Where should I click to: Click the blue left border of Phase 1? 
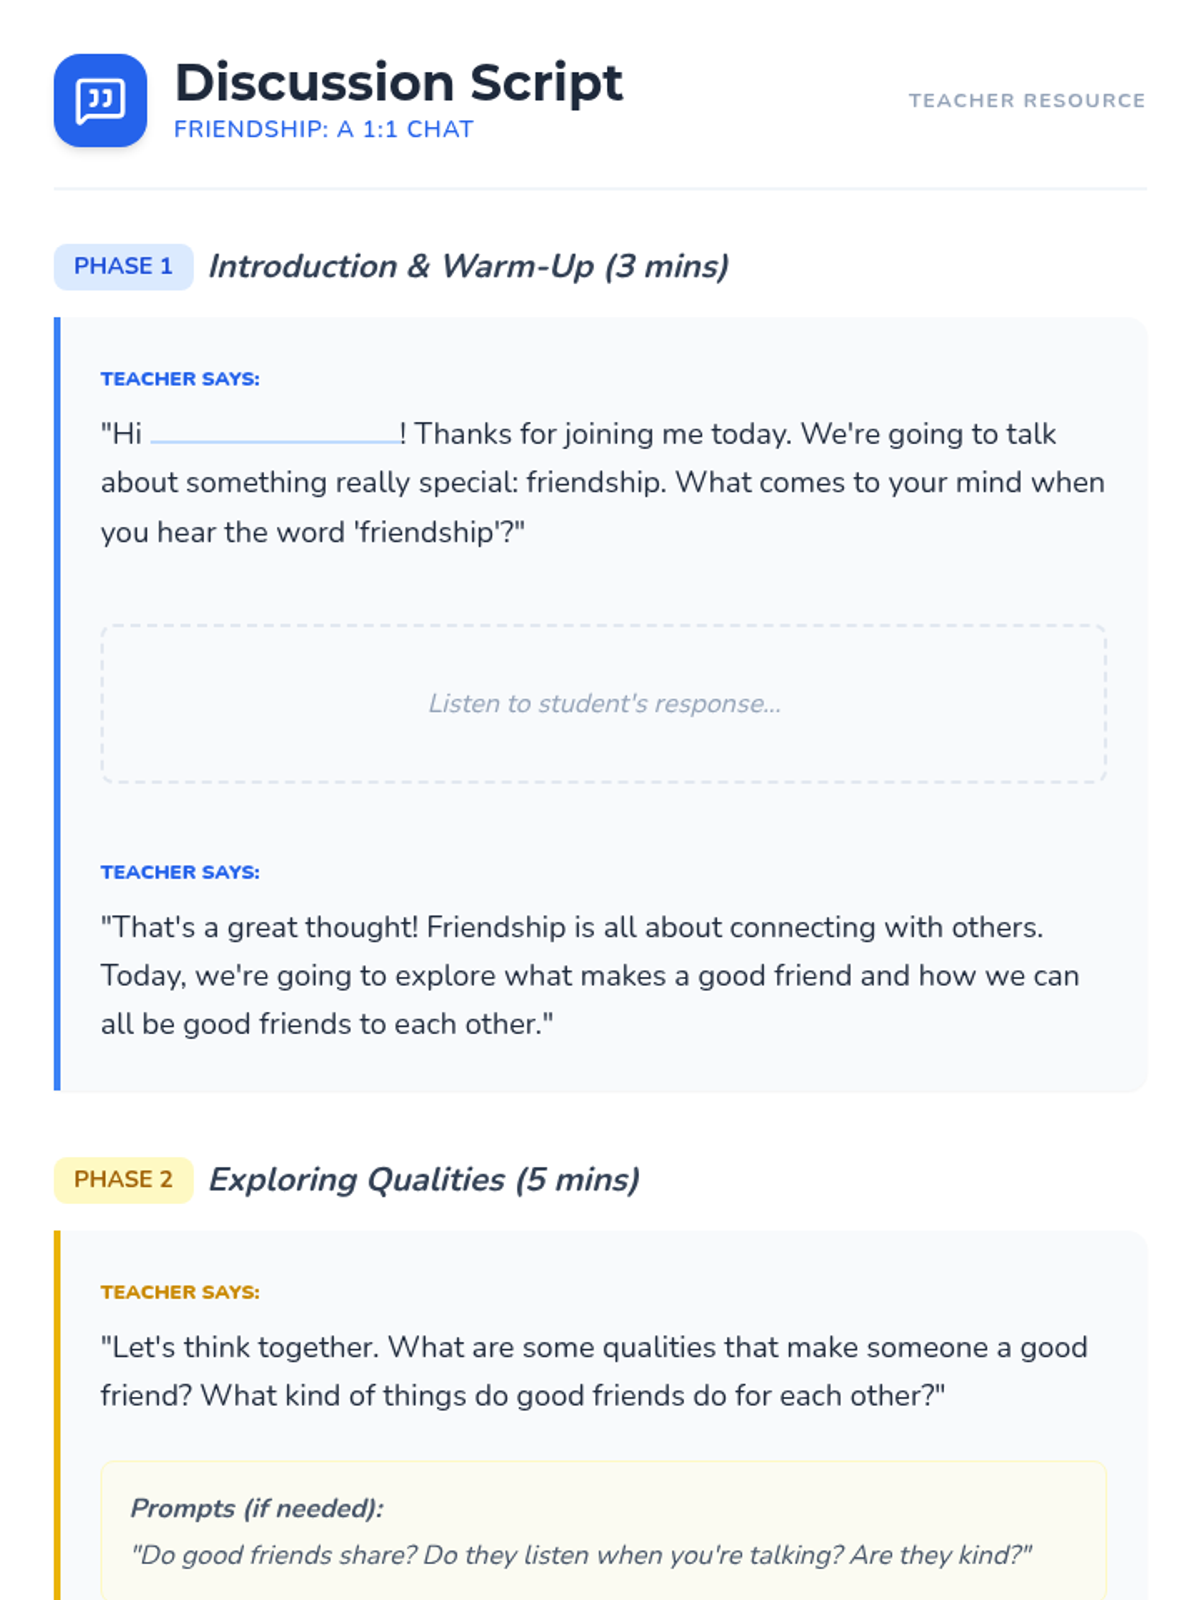(x=57, y=704)
